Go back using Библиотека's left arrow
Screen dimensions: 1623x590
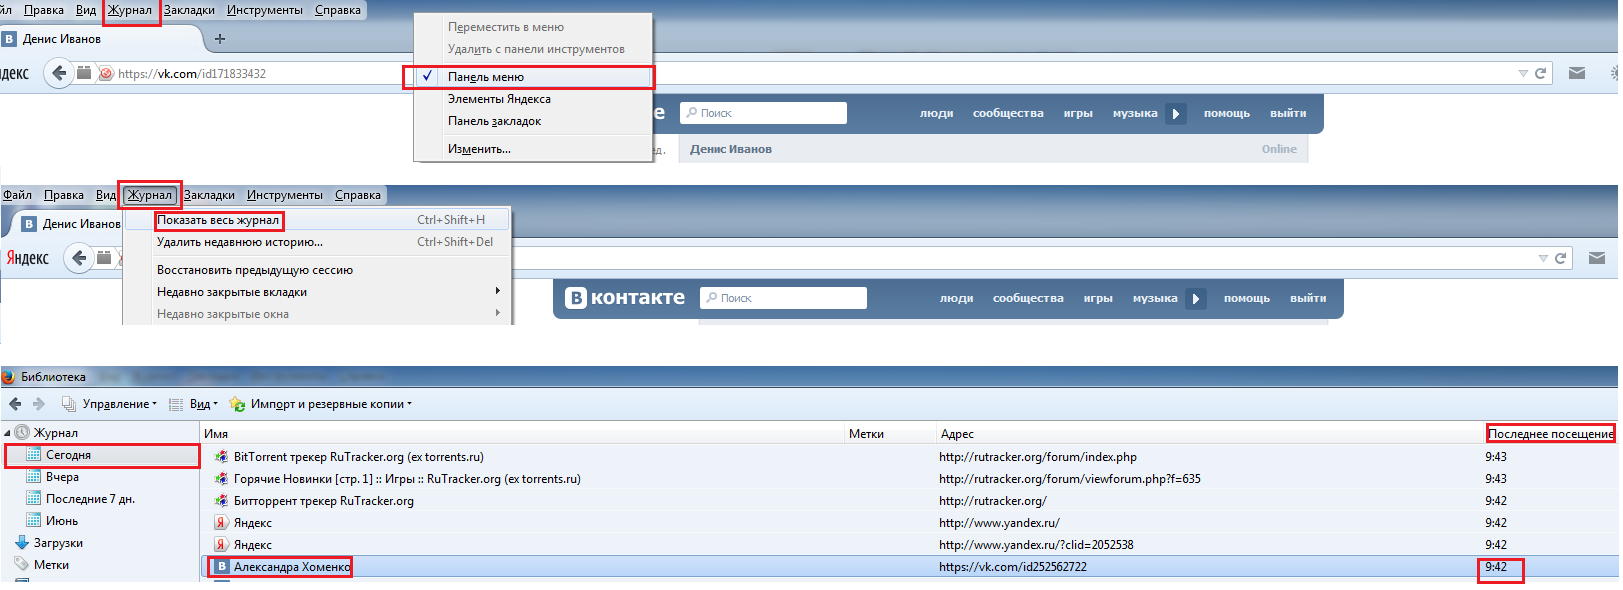[x=15, y=404]
